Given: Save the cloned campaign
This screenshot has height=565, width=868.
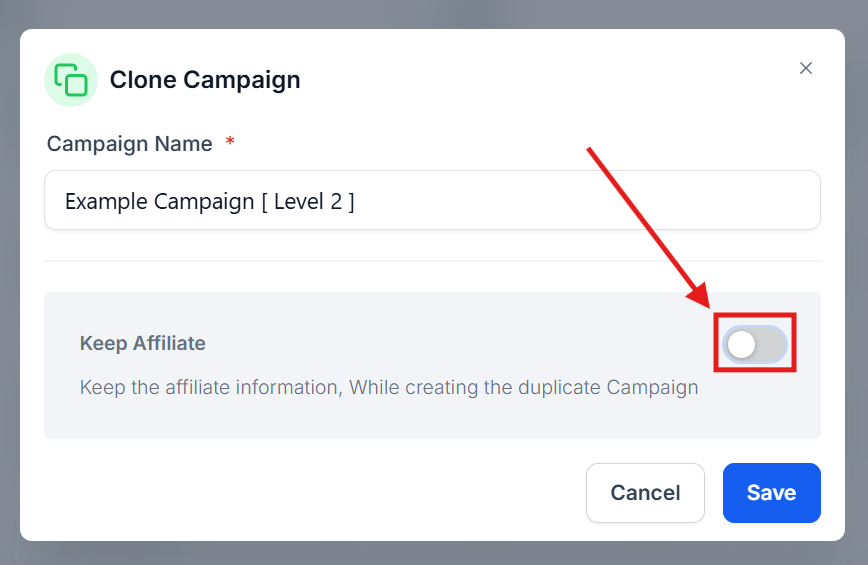Looking at the screenshot, I should tap(771, 493).
